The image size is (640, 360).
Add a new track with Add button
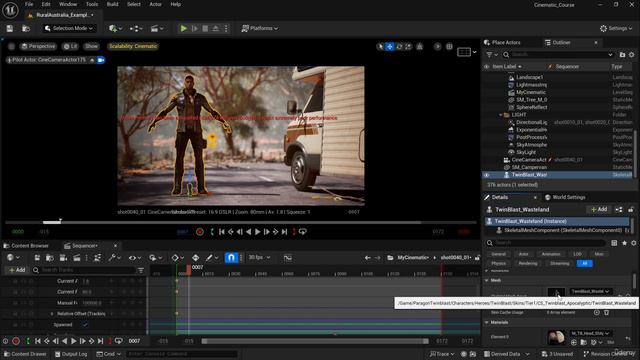coord(17,270)
